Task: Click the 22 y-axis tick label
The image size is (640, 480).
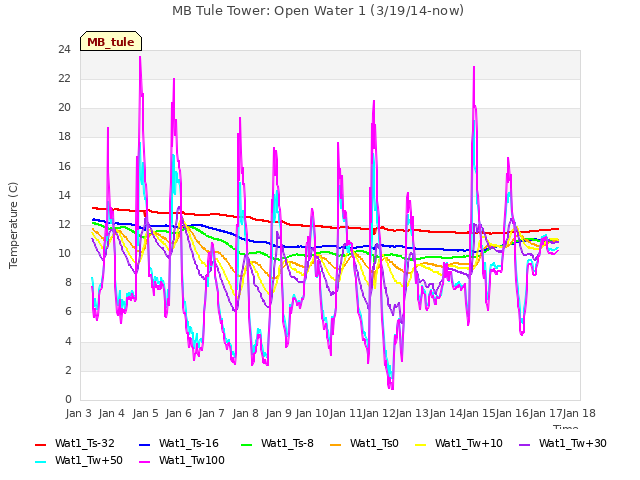Action: 64,79
